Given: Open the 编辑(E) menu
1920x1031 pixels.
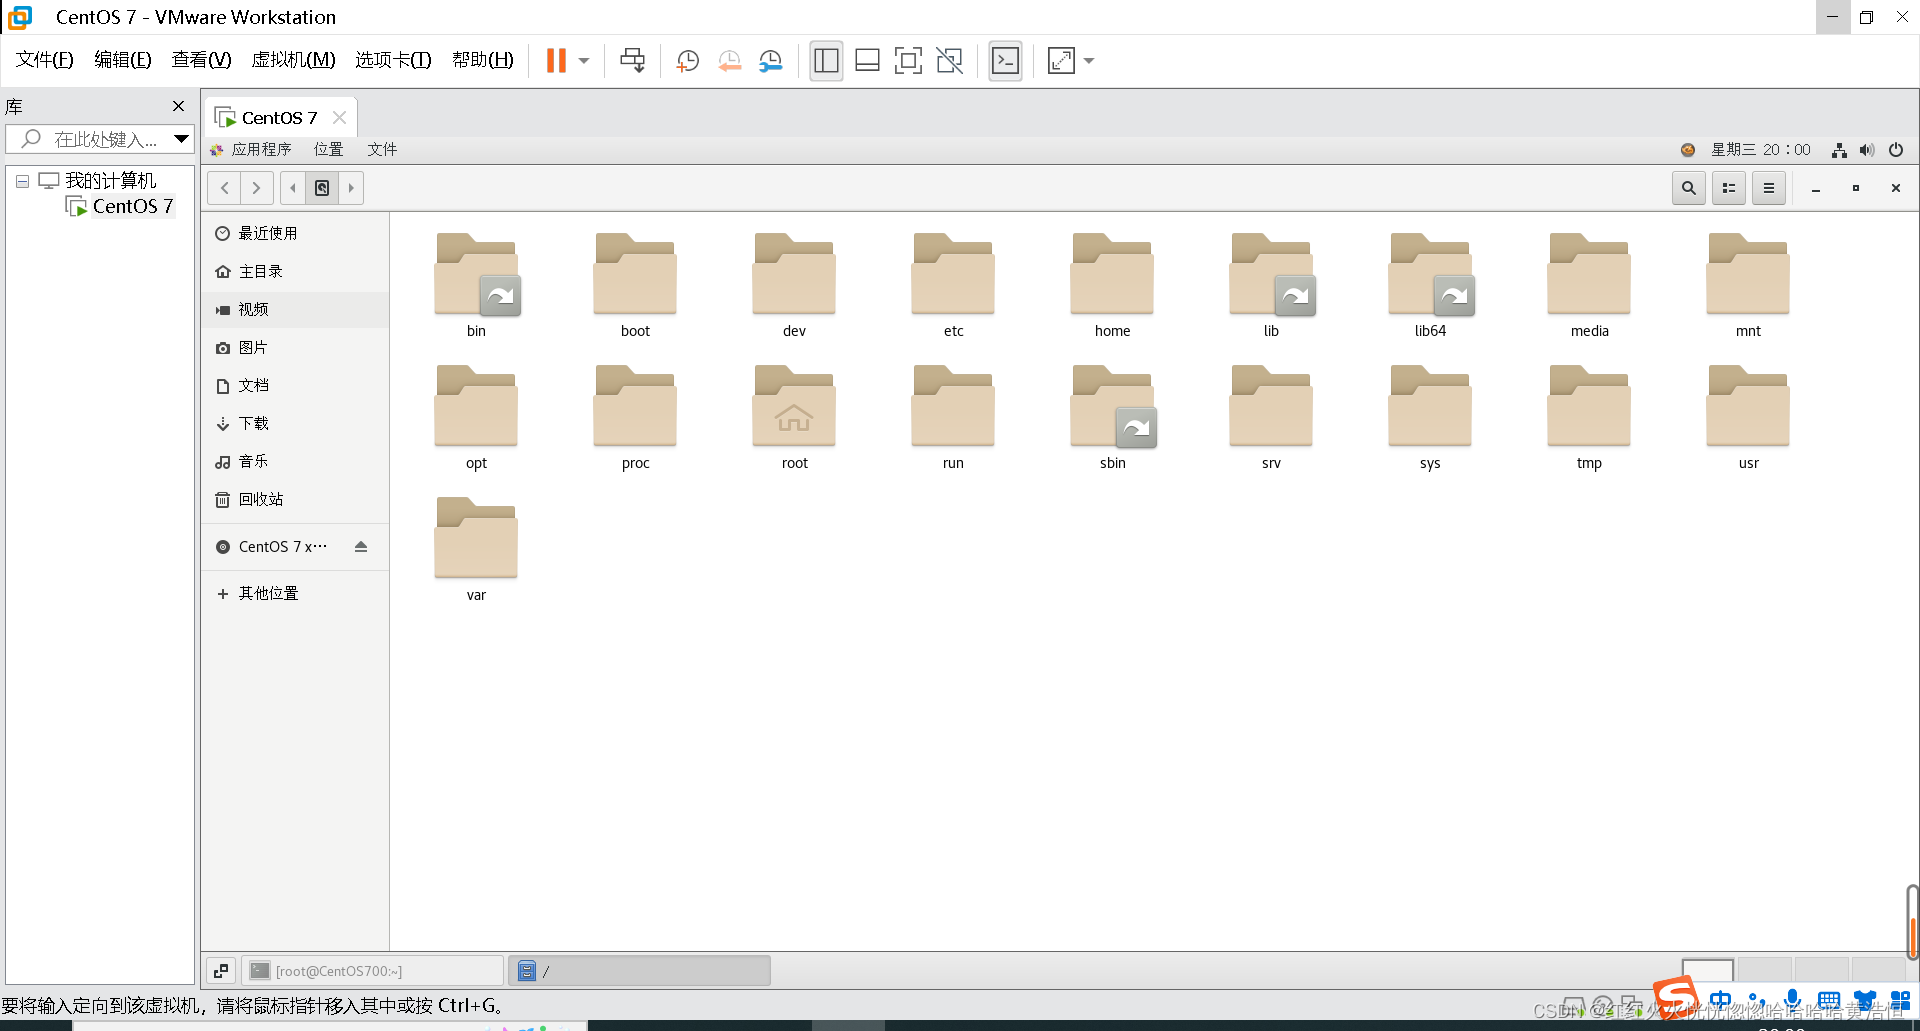Looking at the screenshot, I should (x=123, y=60).
